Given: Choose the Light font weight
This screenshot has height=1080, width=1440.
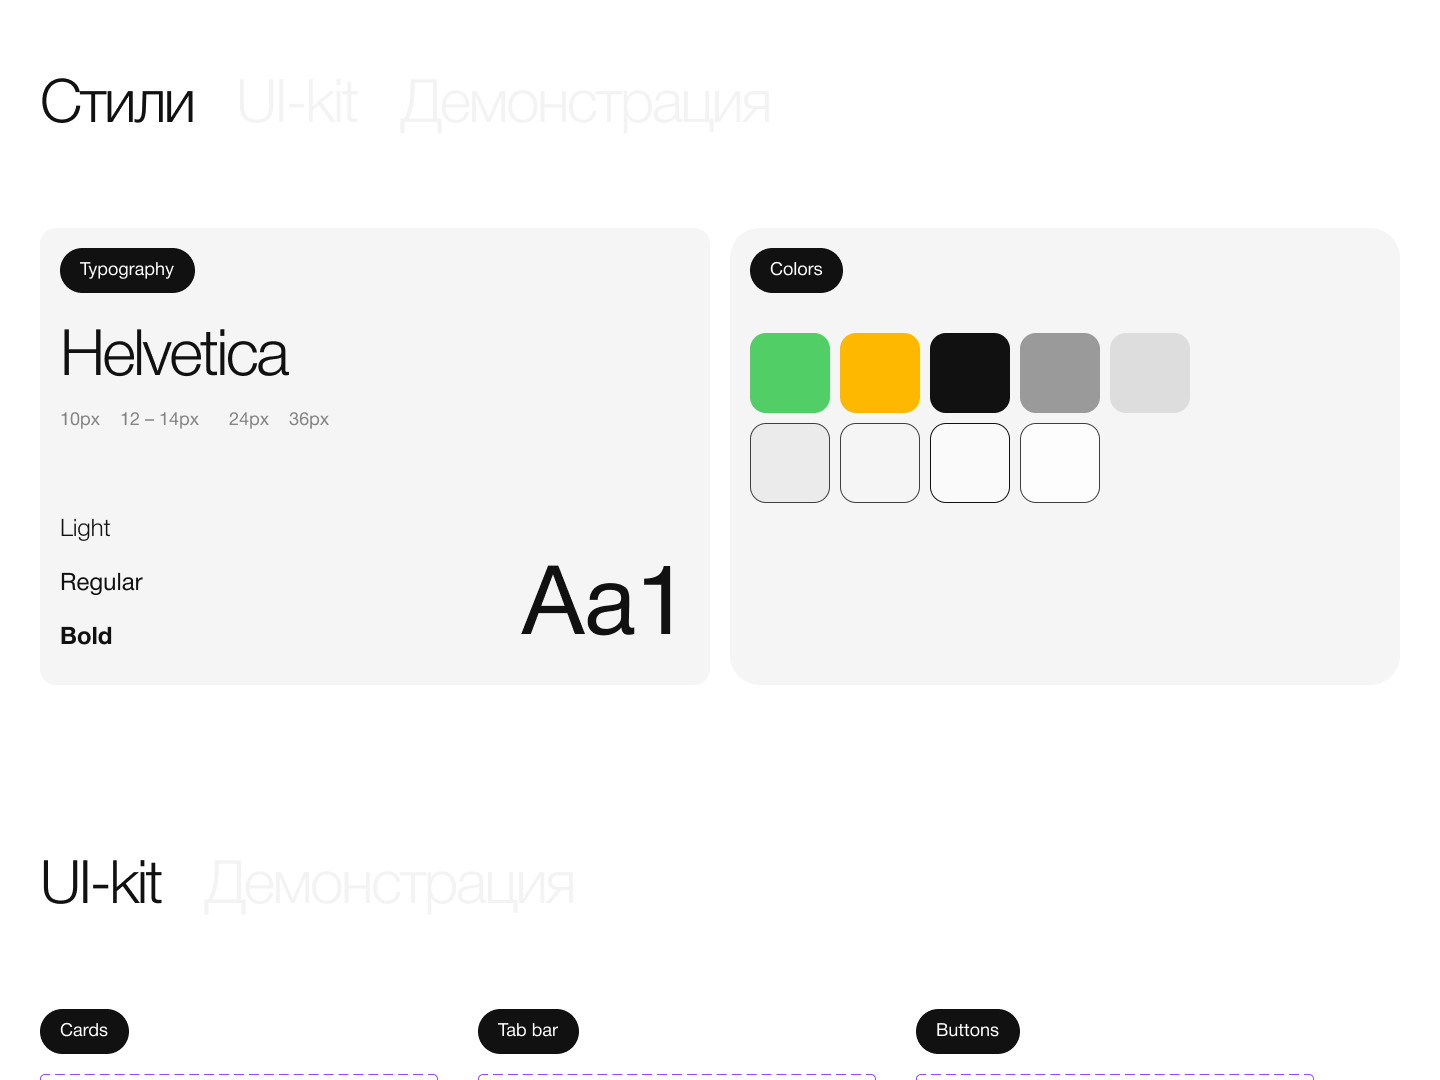Looking at the screenshot, I should pyautogui.click(x=85, y=528).
